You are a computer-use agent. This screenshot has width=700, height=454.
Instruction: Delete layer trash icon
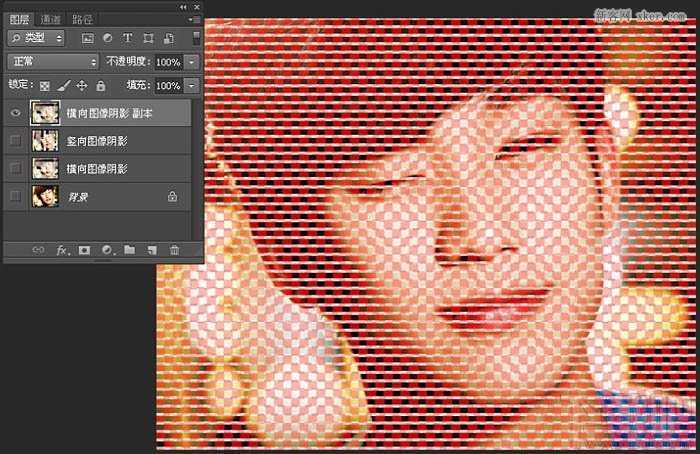(175, 250)
